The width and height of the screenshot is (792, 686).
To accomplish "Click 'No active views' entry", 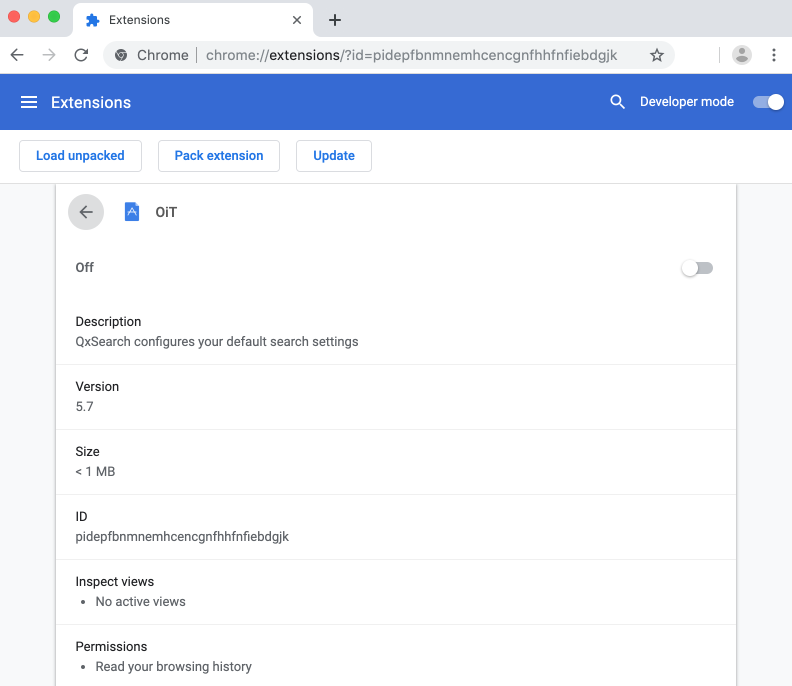I will [x=140, y=602].
